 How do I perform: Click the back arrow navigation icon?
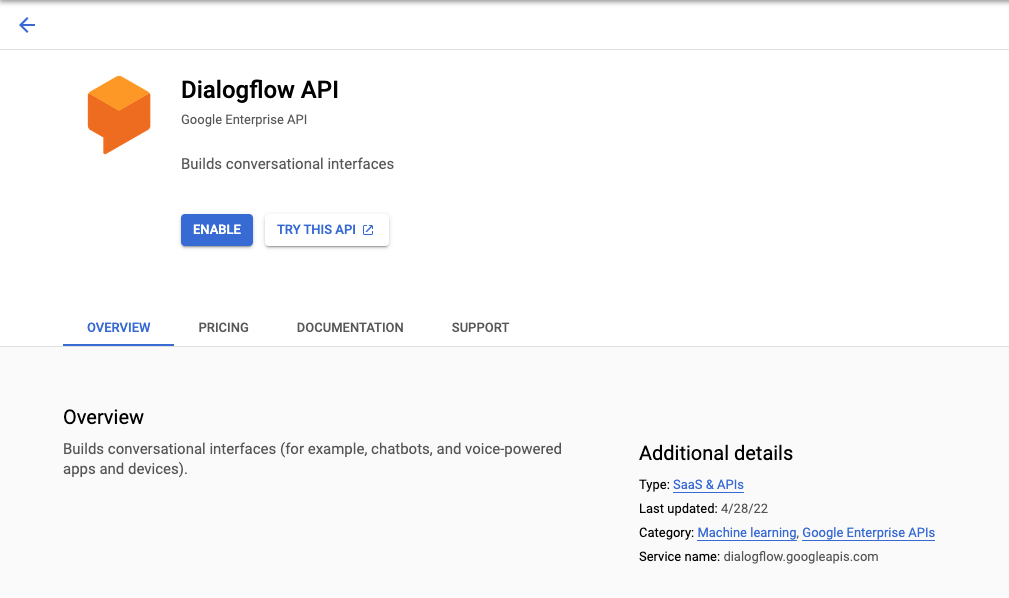click(27, 25)
